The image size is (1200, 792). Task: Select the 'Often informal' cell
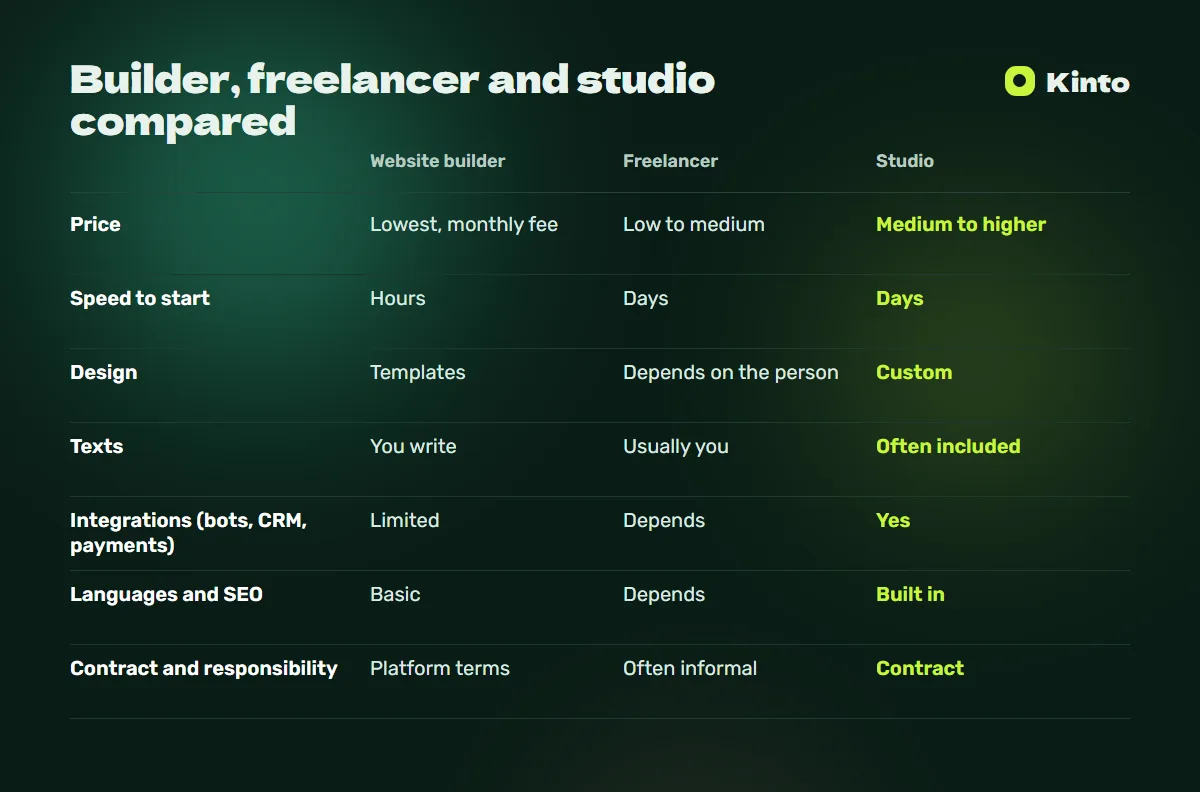click(690, 668)
